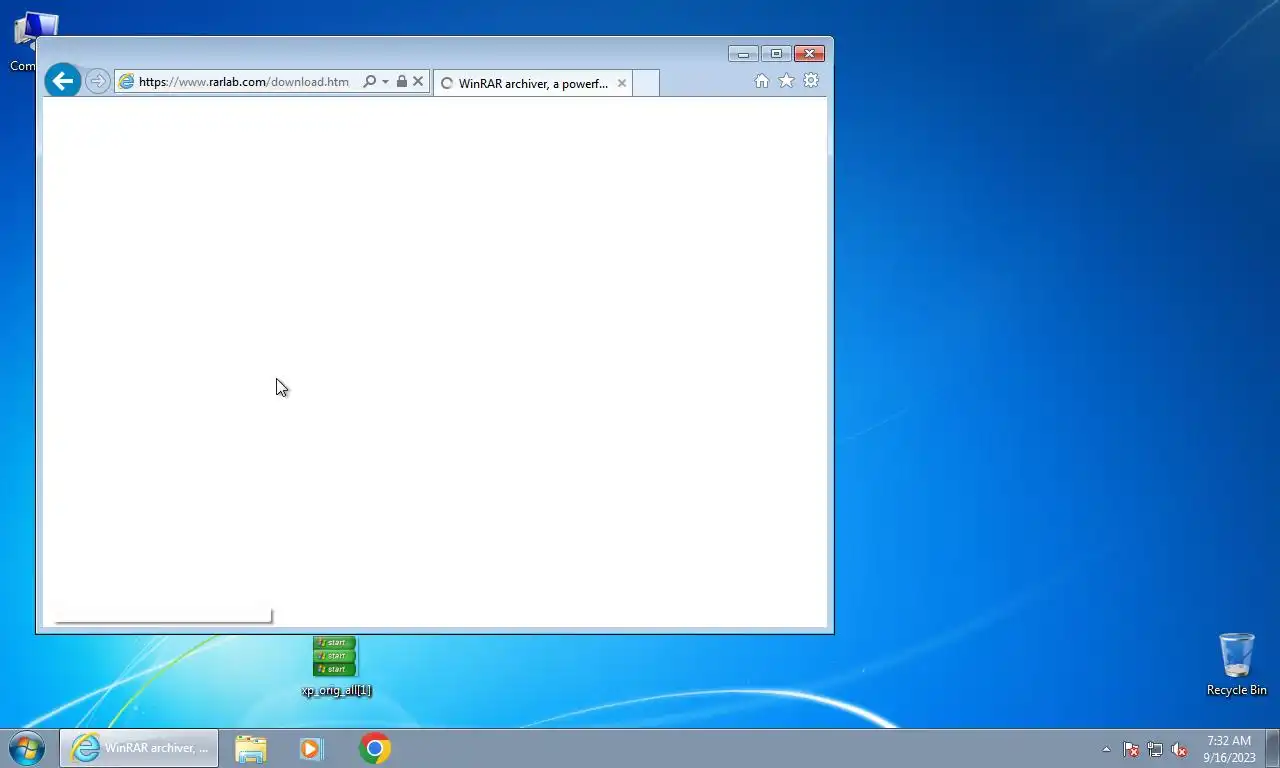
Task: Stop page loading with address bar X
Action: [x=418, y=81]
